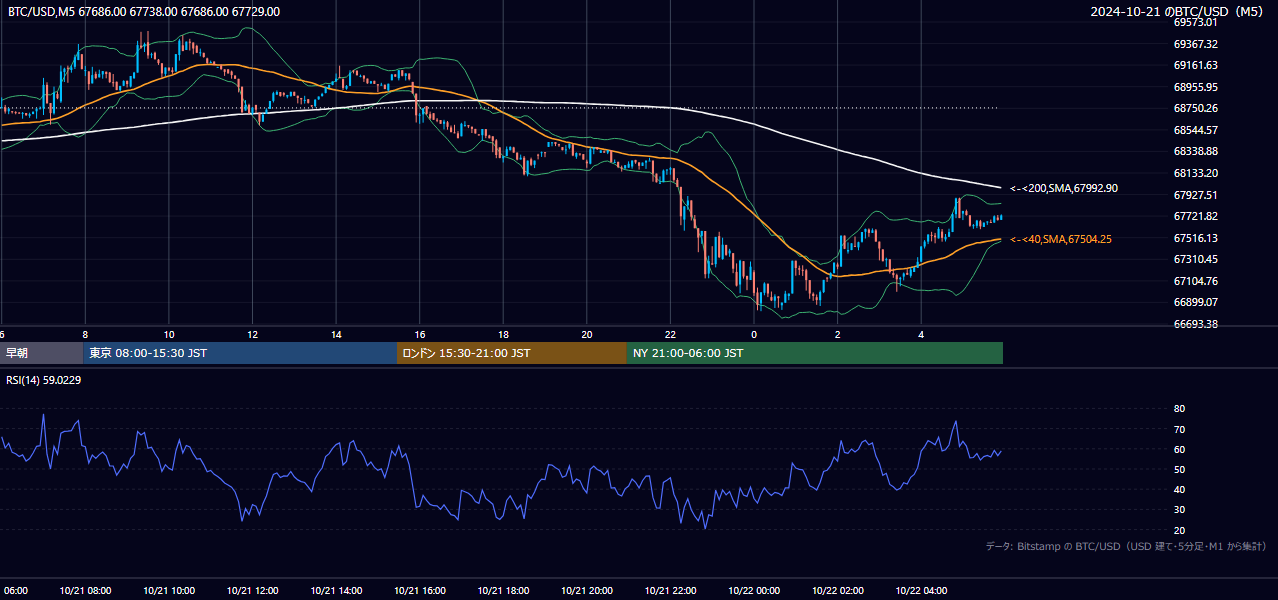Click the 10/21 22:00 time axis label
1278x600 pixels.
[x=670, y=591]
